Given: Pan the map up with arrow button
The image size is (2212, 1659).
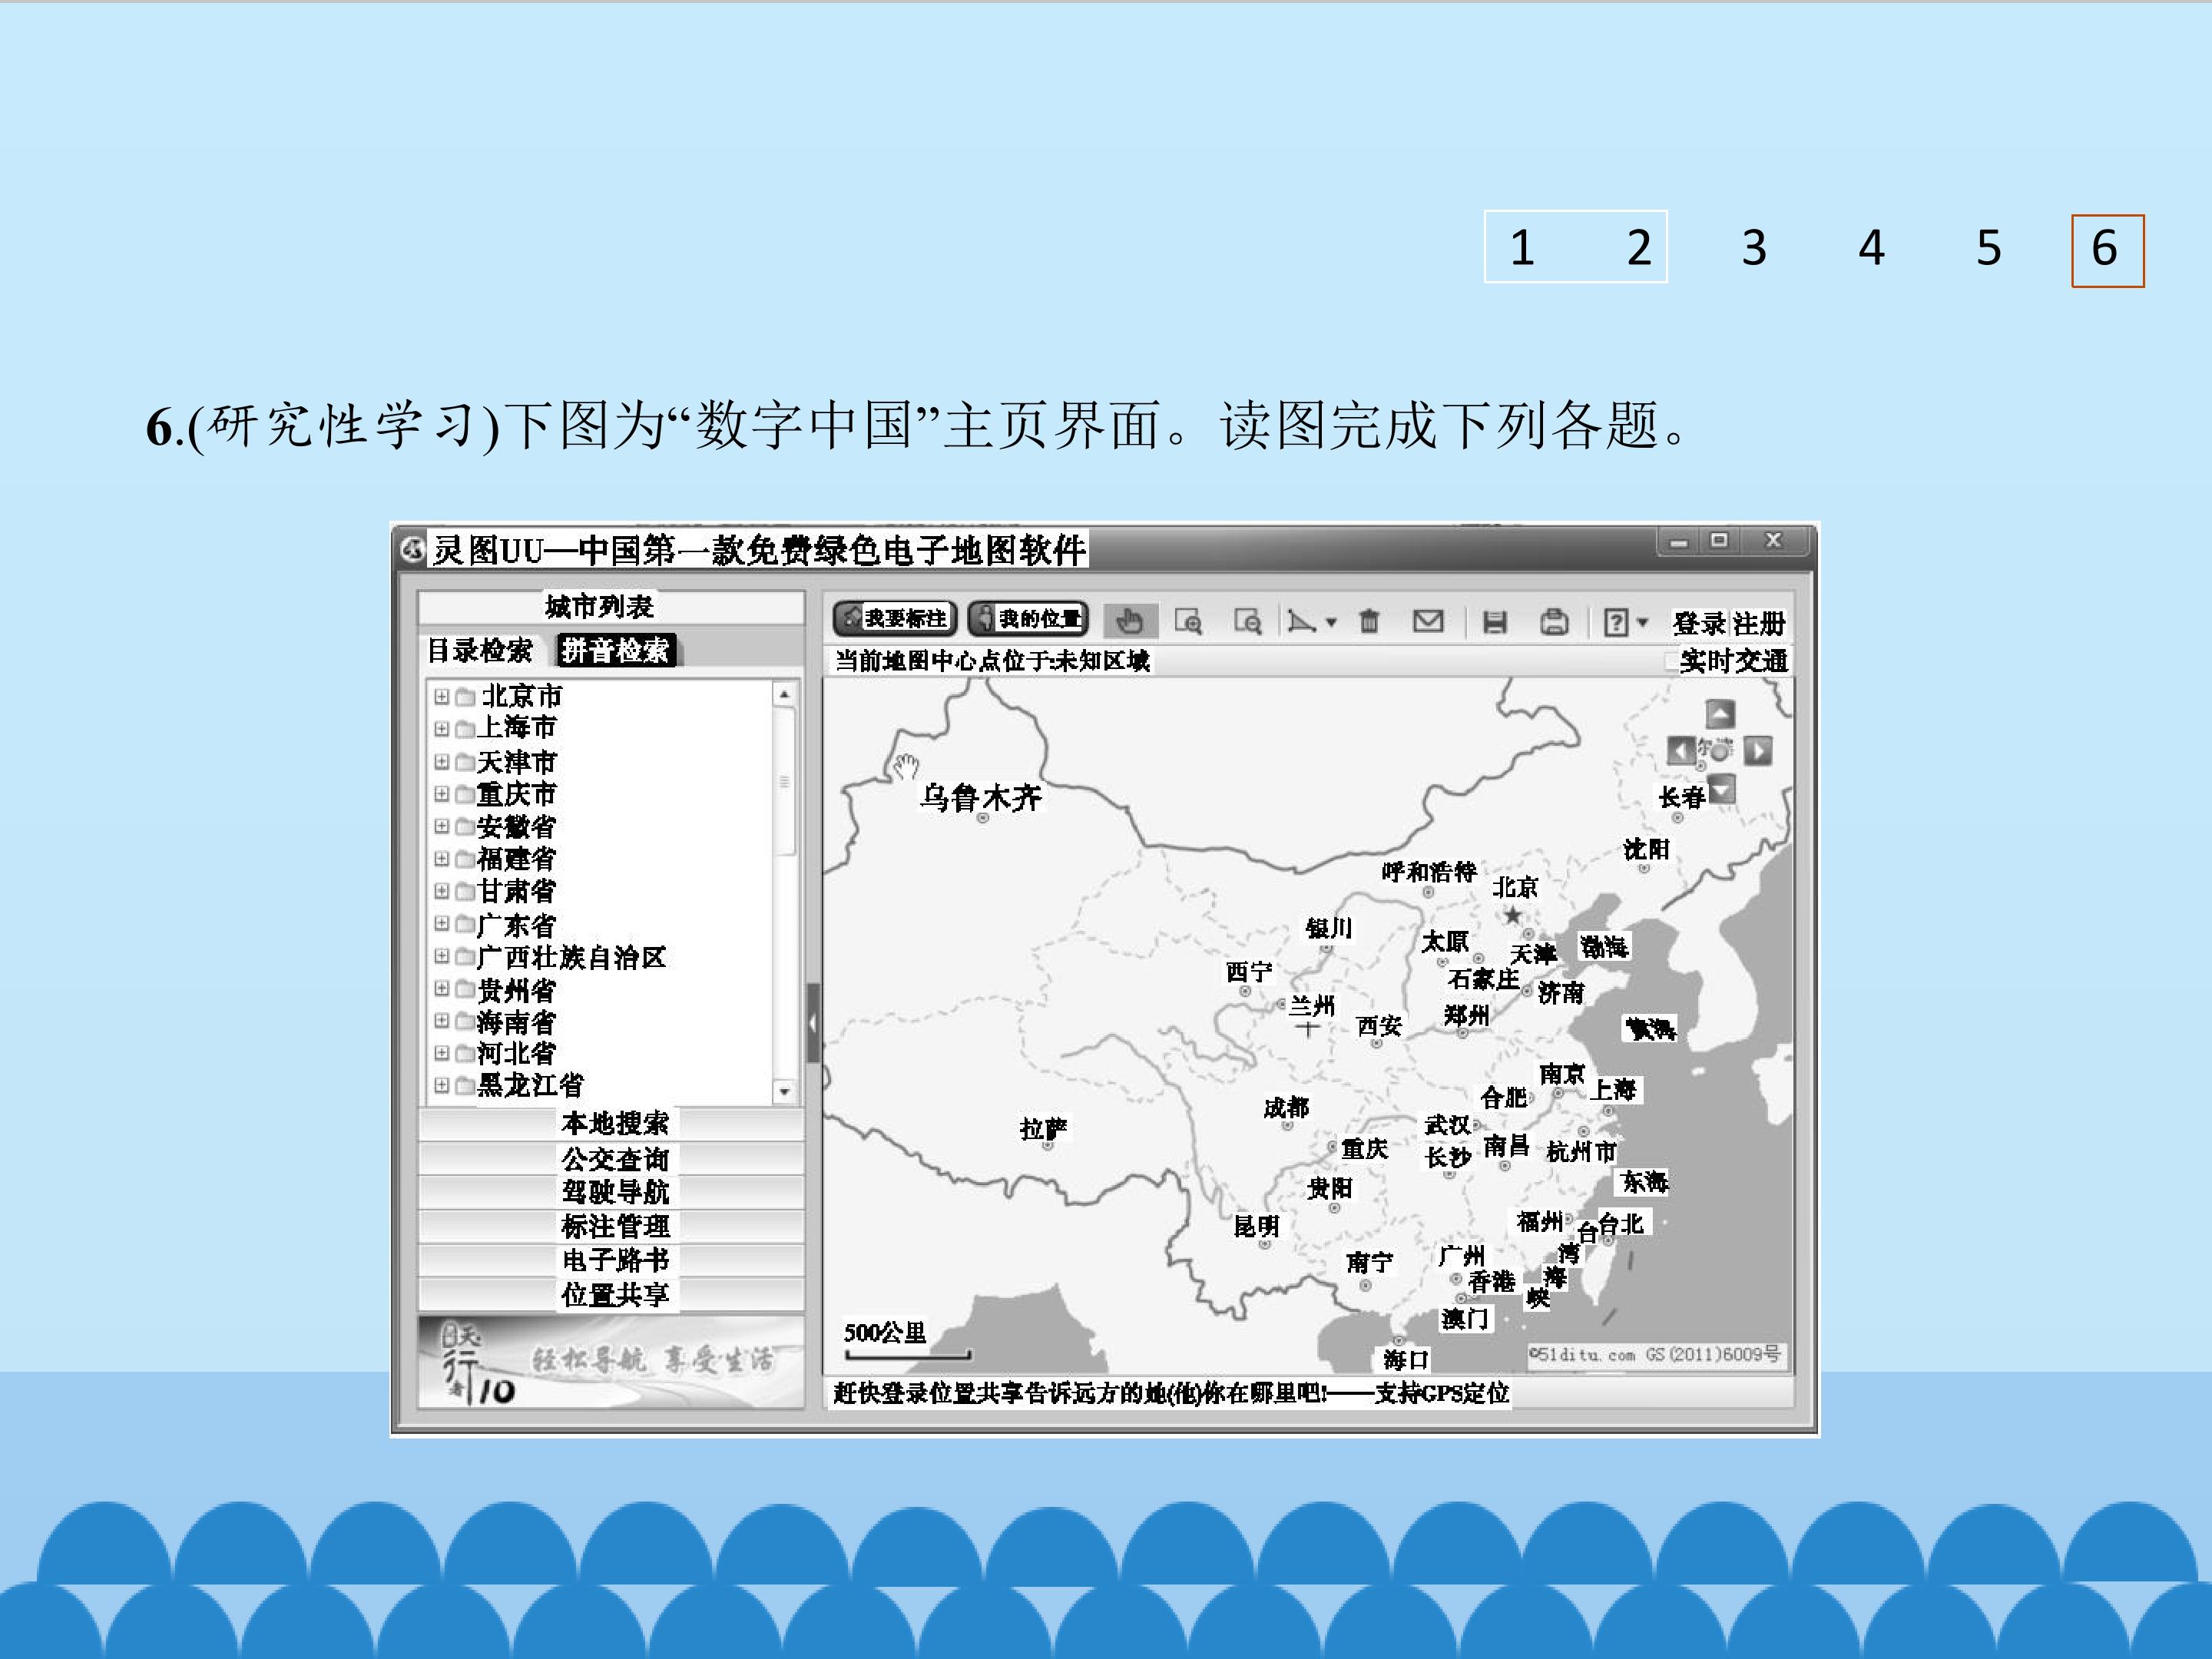Looking at the screenshot, I should coord(1720,714).
